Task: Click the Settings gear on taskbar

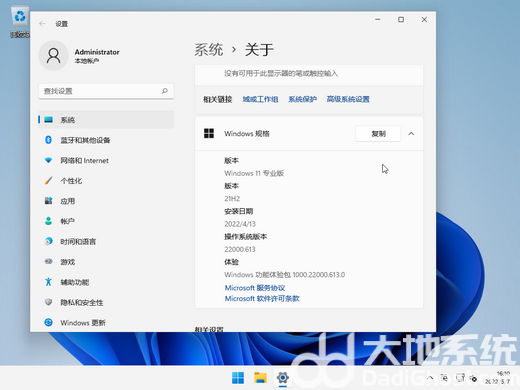Action: click(283, 378)
